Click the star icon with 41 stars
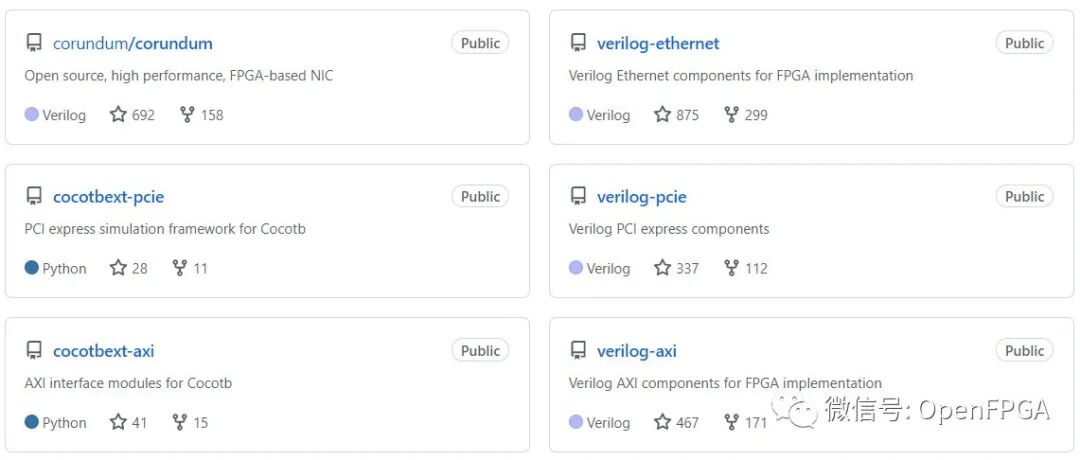The width and height of the screenshot is (1080, 460). [118, 422]
